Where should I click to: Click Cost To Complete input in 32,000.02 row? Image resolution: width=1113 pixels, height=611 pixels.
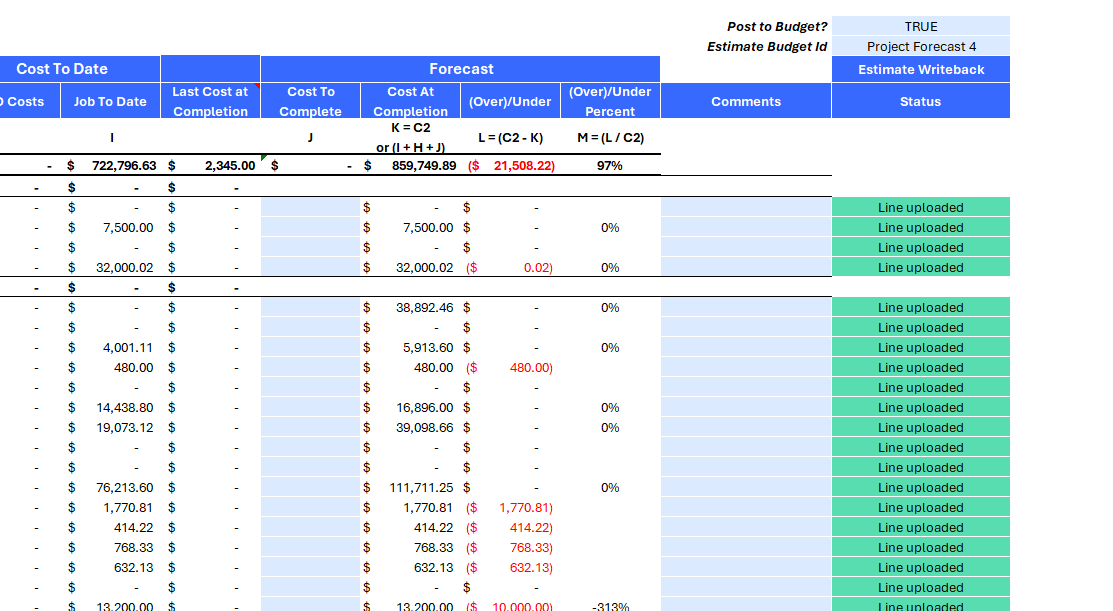point(310,268)
